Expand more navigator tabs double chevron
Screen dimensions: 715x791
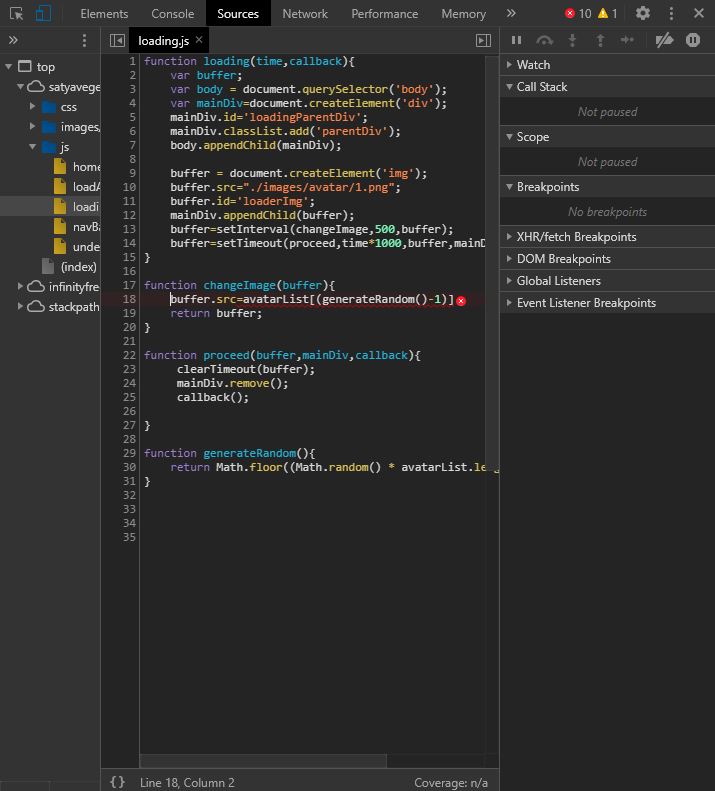(13, 40)
